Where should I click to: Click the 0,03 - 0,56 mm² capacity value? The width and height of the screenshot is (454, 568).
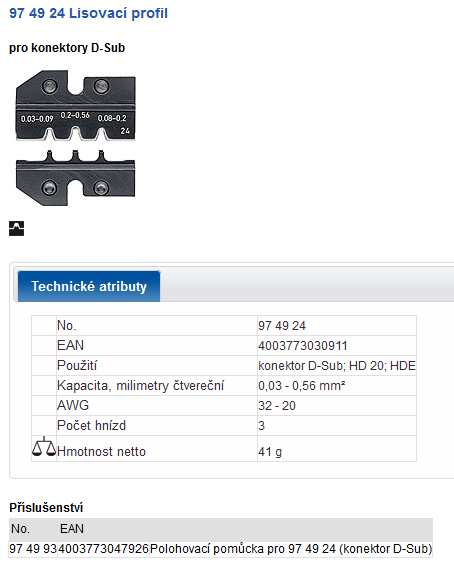pyautogui.click(x=301, y=385)
